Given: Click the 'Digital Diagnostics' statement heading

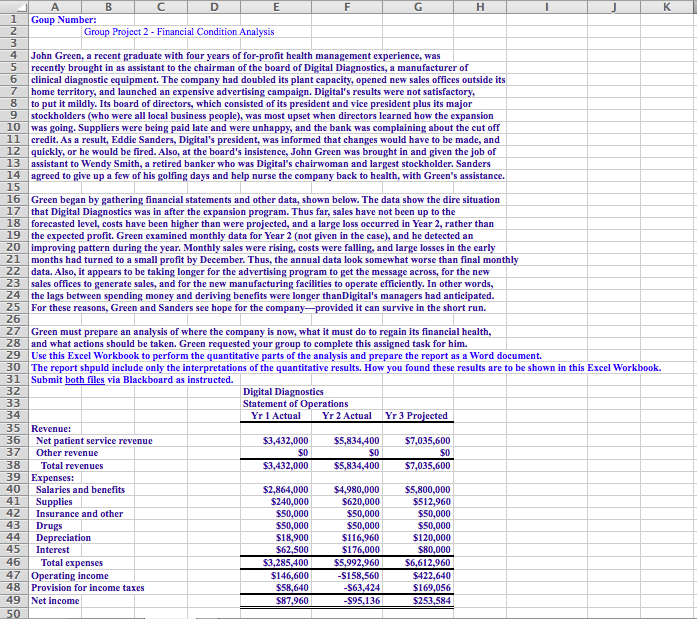Looking at the screenshot, I should point(283,392).
